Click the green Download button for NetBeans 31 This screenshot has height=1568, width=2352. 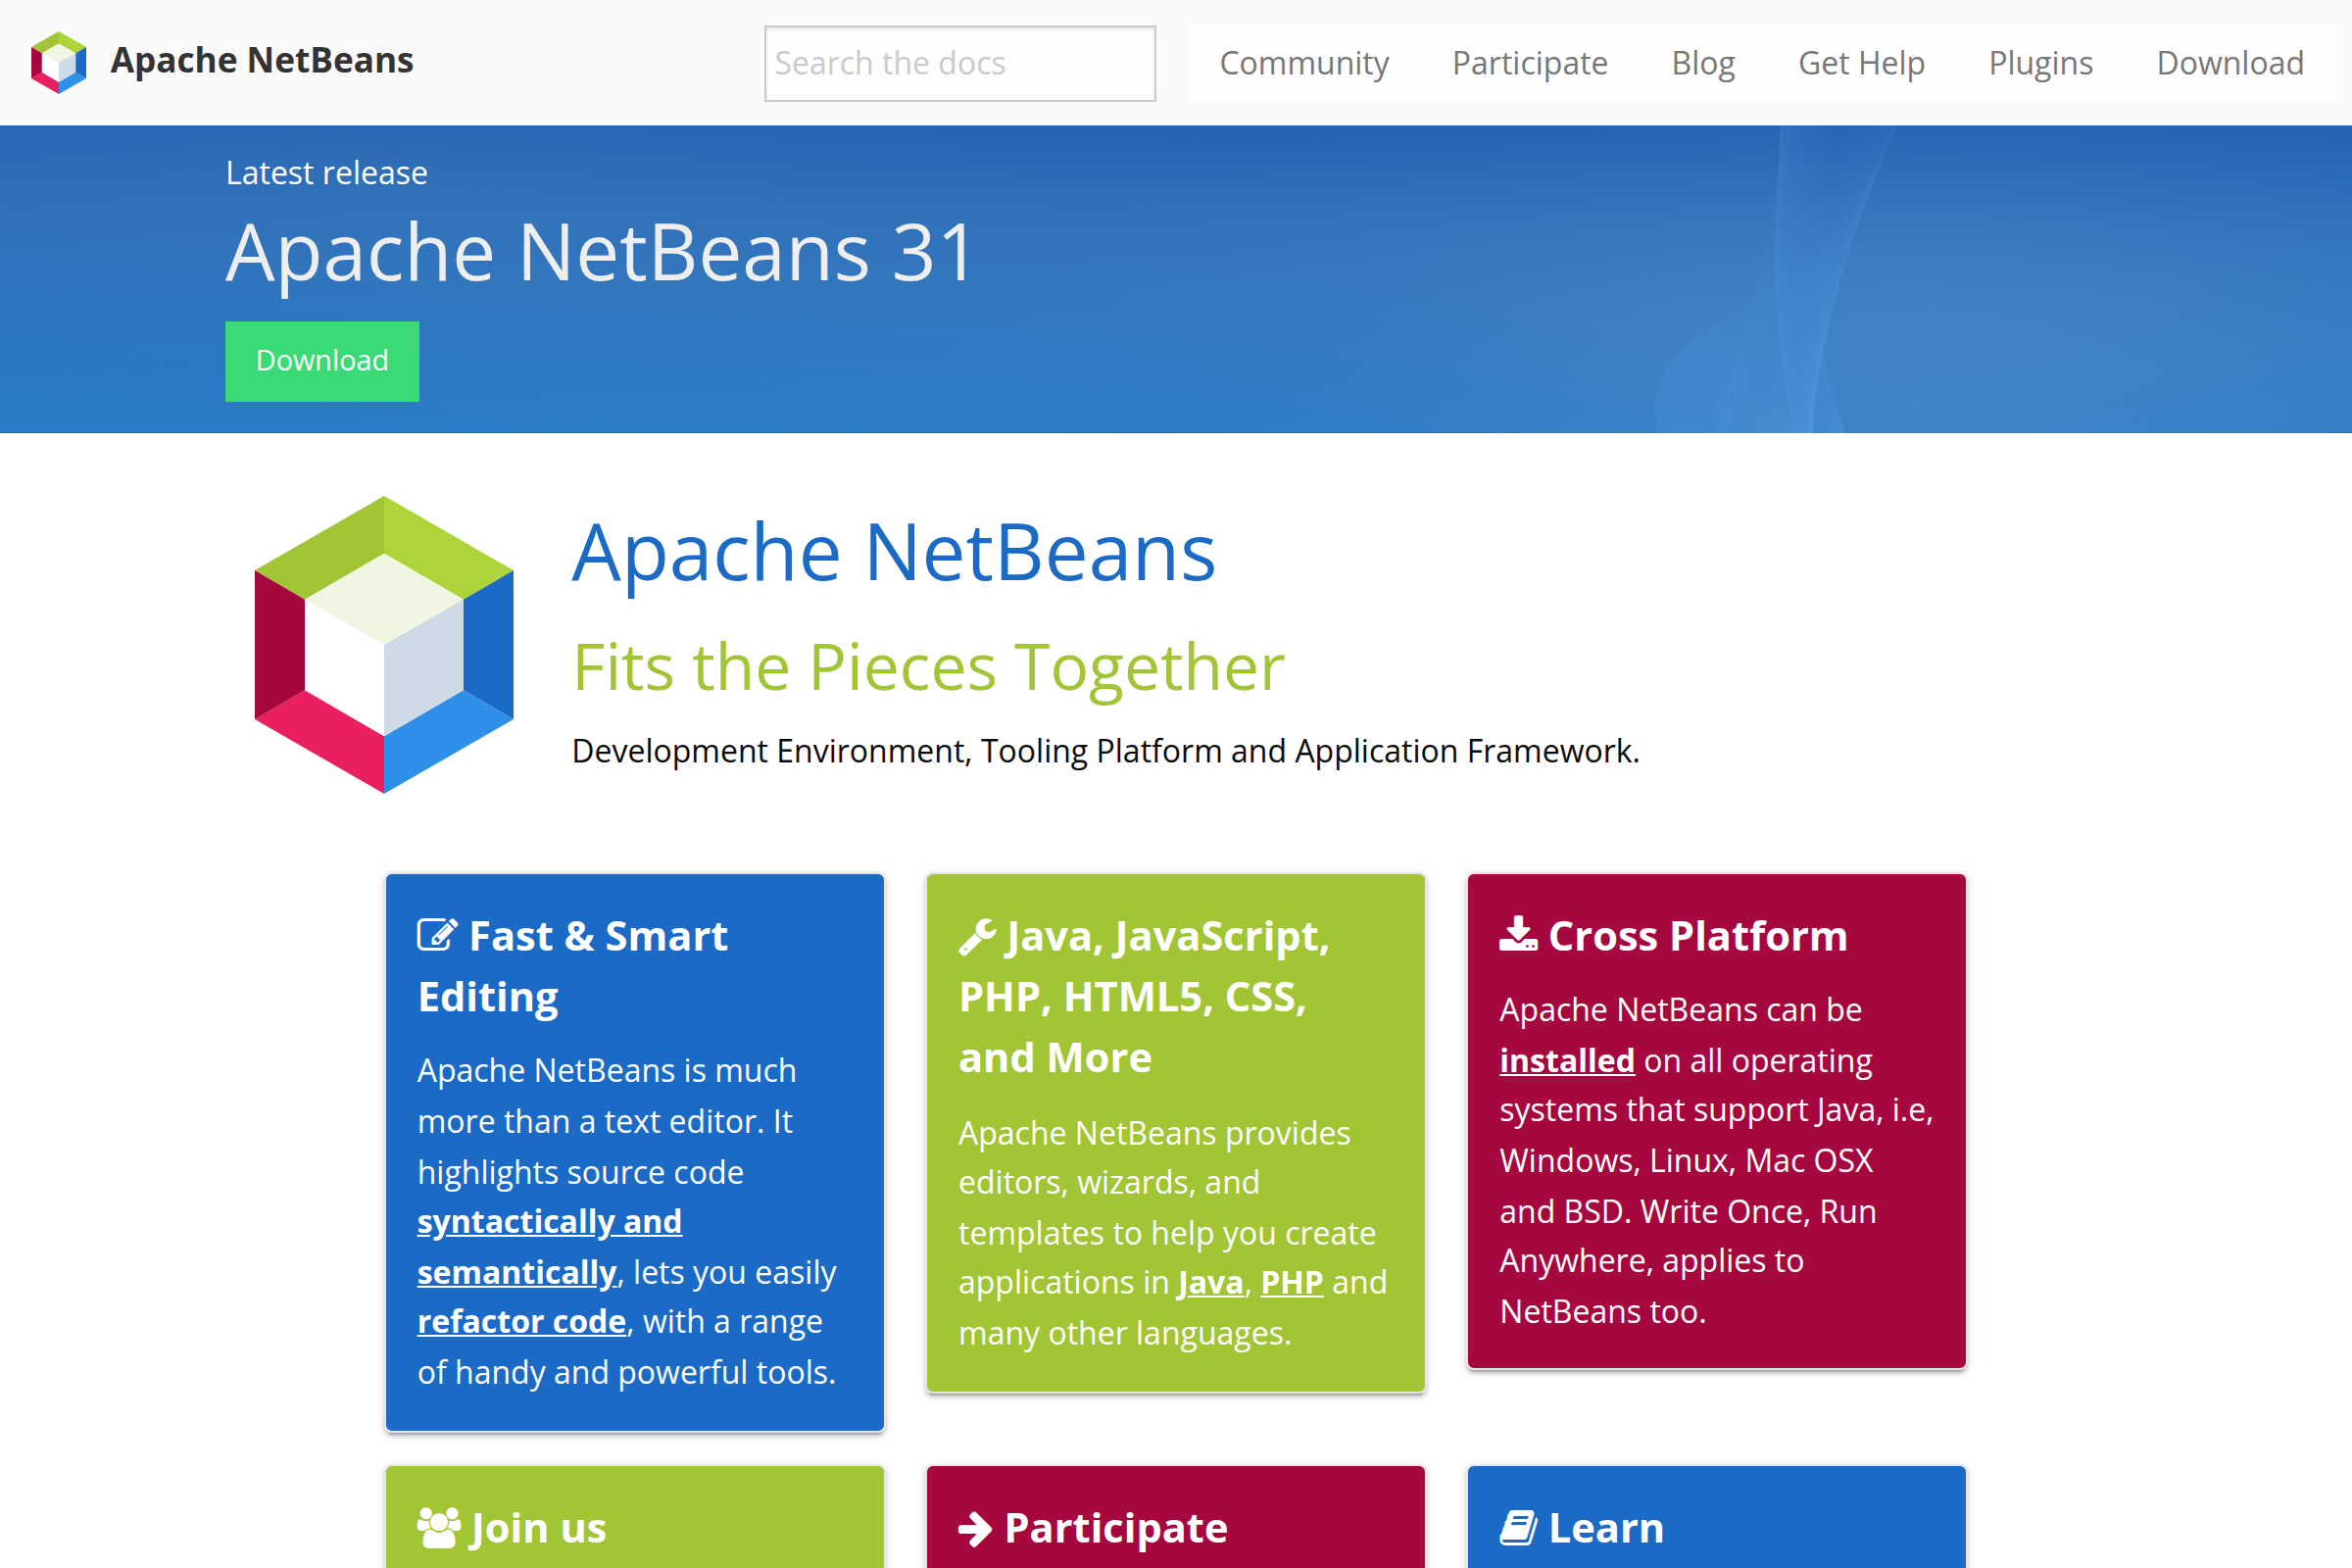(322, 361)
